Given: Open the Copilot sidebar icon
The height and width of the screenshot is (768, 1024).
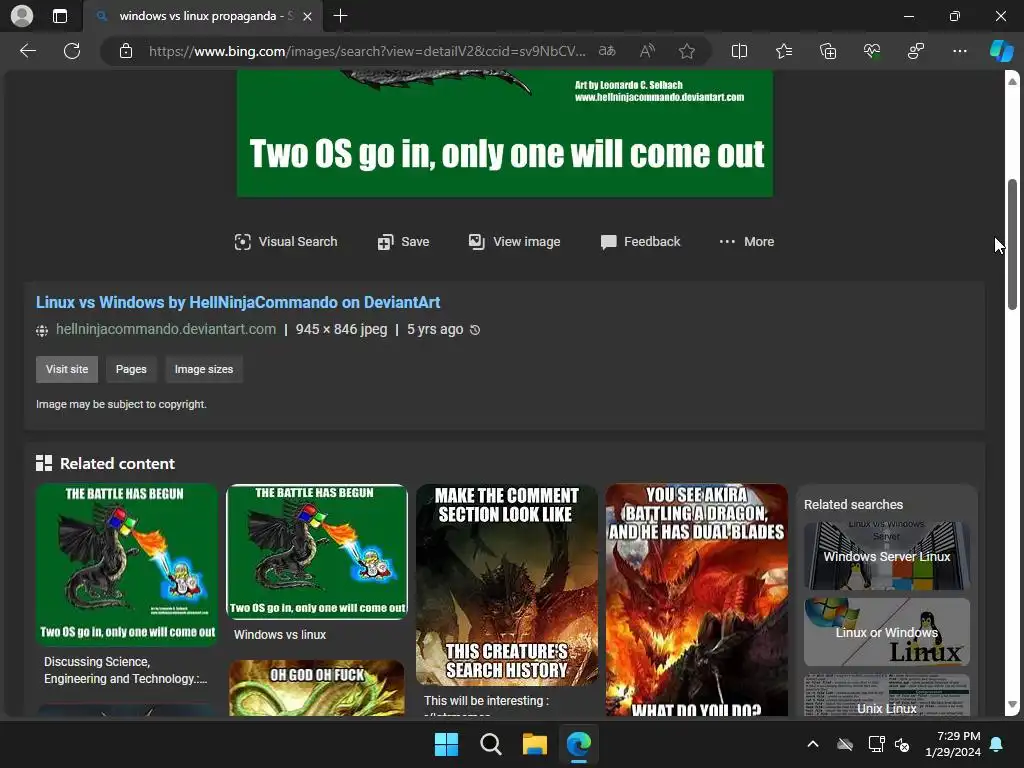Looking at the screenshot, I should tap(1001, 51).
